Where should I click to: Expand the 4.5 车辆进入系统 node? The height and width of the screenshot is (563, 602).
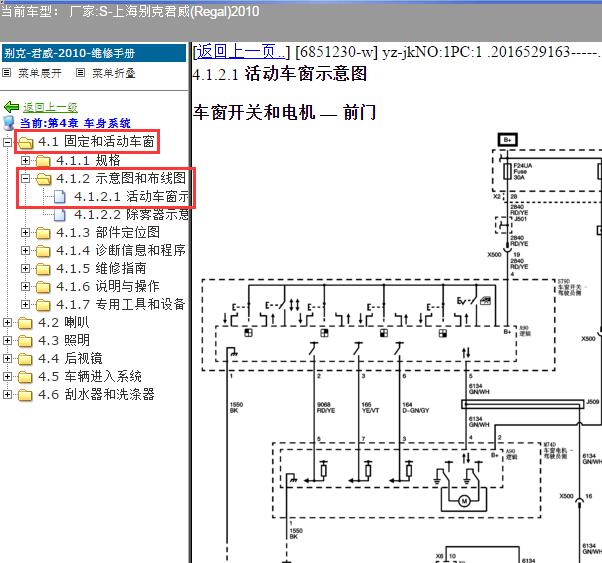tap(7, 377)
